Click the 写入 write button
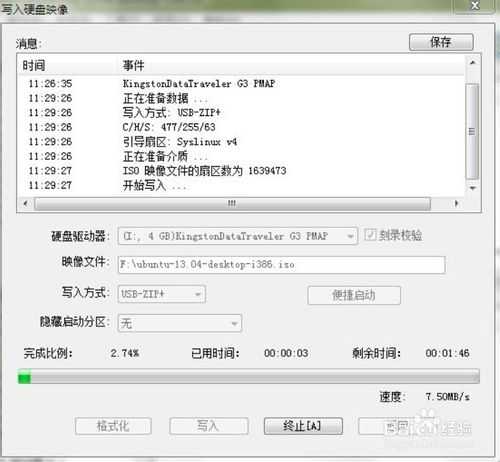The image size is (500, 462). [x=209, y=426]
